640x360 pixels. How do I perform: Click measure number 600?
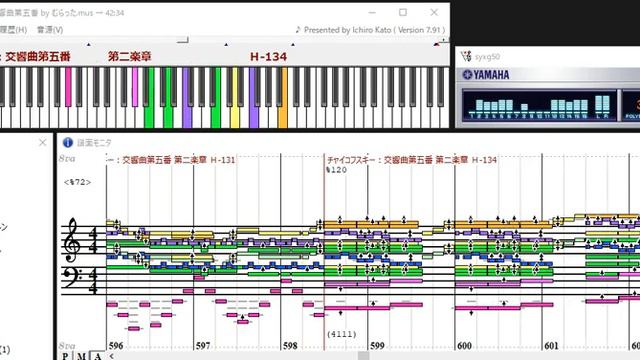pyautogui.click(x=464, y=346)
